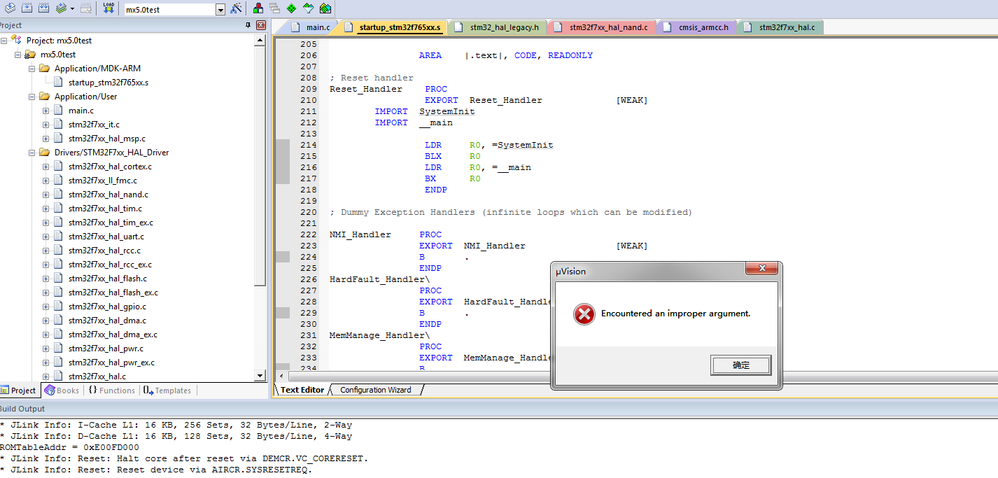The width and height of the screenshot is (998, 478).
Task: Switch to the Books bottom panel tab
Action: (x=62, y=390)
